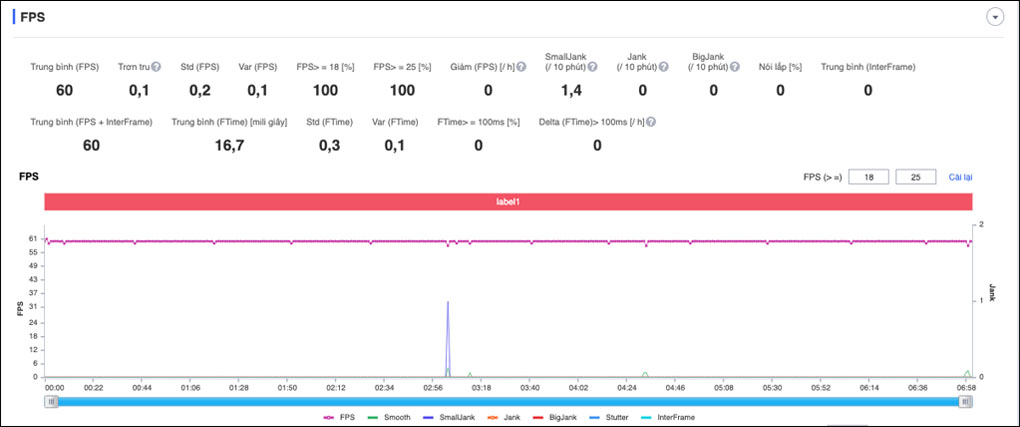Viewport: 1020px width, 427px height.
Task: Edit the FPS threshold field showing 18
Action: [x=868, y=177]
